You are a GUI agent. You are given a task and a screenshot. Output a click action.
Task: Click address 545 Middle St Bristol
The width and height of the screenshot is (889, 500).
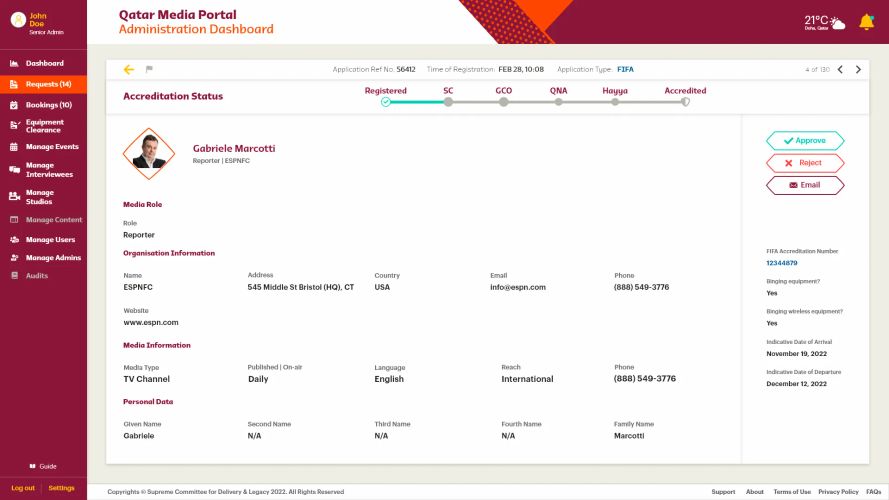[x=300, y=287]
